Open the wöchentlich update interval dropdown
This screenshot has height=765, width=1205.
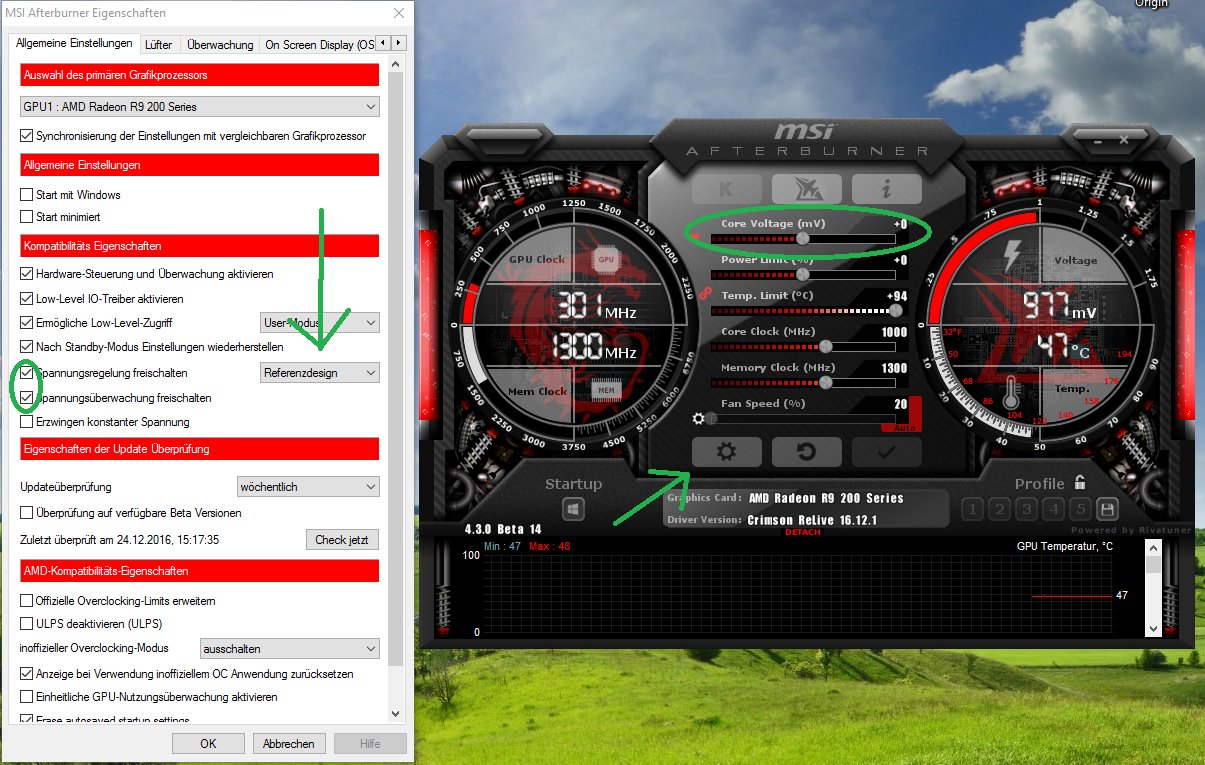point(308,487)
